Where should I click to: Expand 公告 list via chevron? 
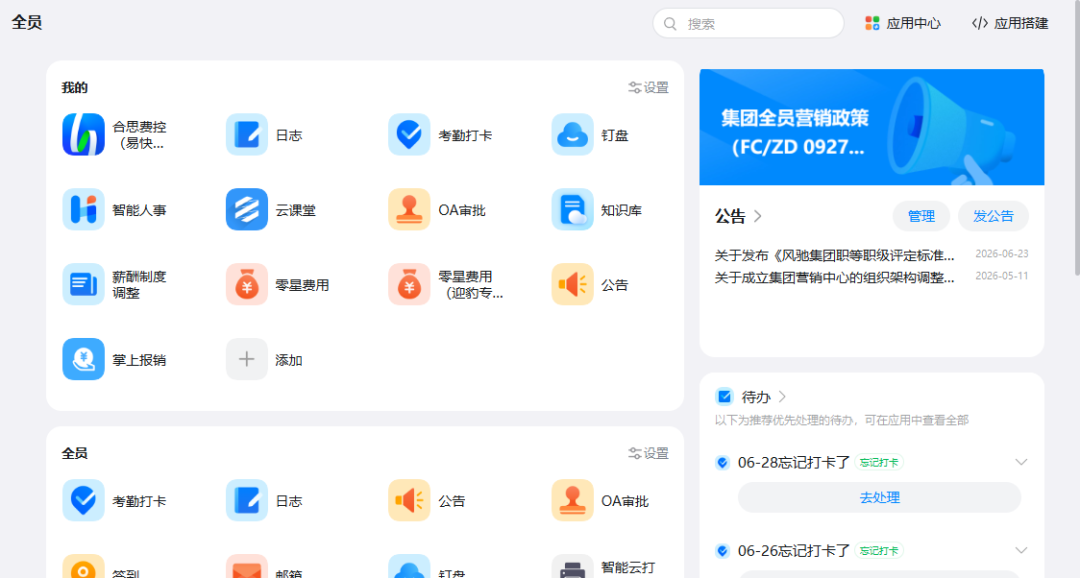coord(758,216)
